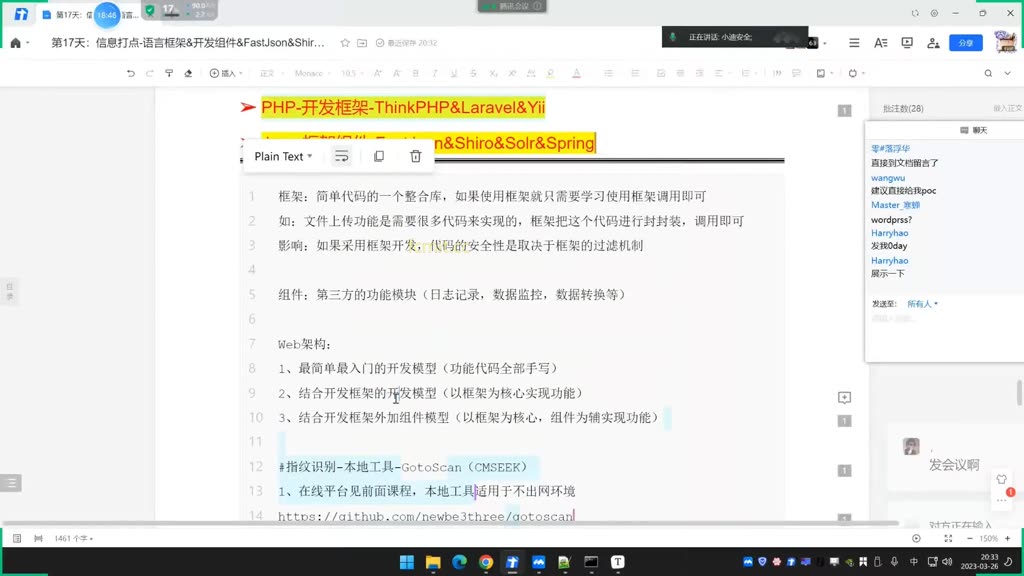
Task: Open the 1461 个字 word count dropdown
Action: coord(73,538)
